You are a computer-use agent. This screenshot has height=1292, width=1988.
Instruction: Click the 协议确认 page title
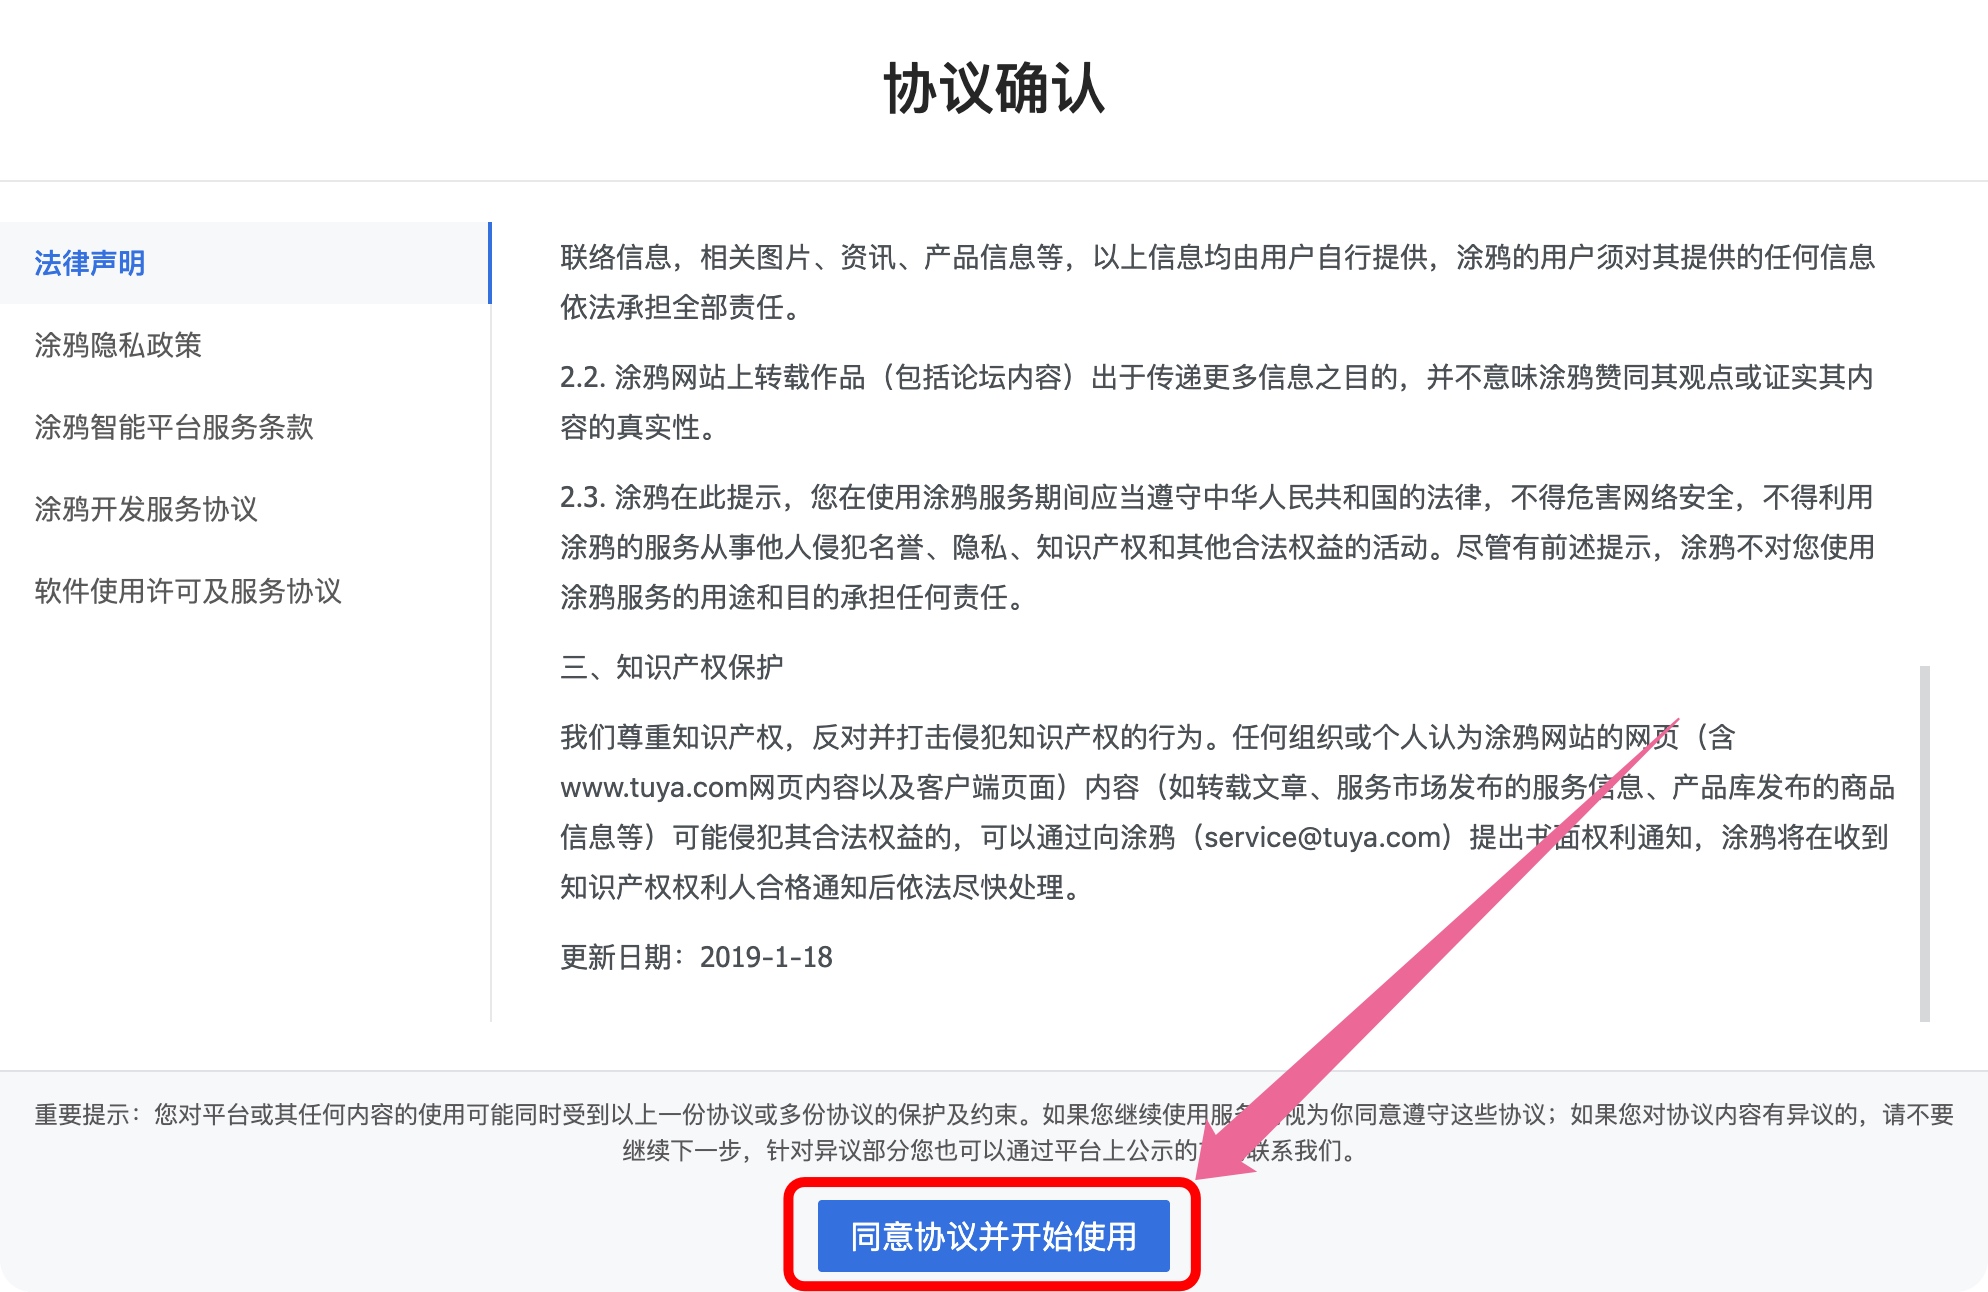coord(993,89)
